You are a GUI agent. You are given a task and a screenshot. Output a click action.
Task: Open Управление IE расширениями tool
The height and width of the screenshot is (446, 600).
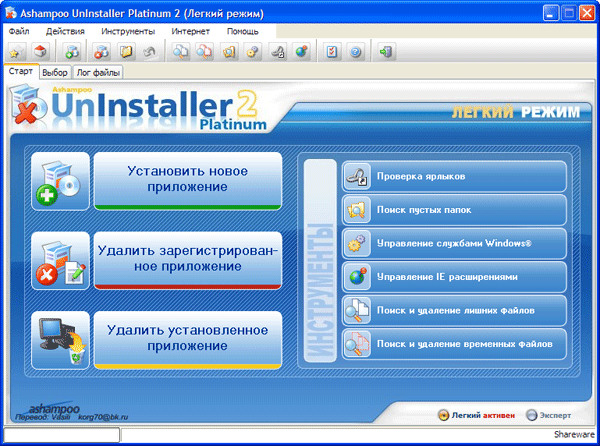pyautogui.click(x=454, y=277)
